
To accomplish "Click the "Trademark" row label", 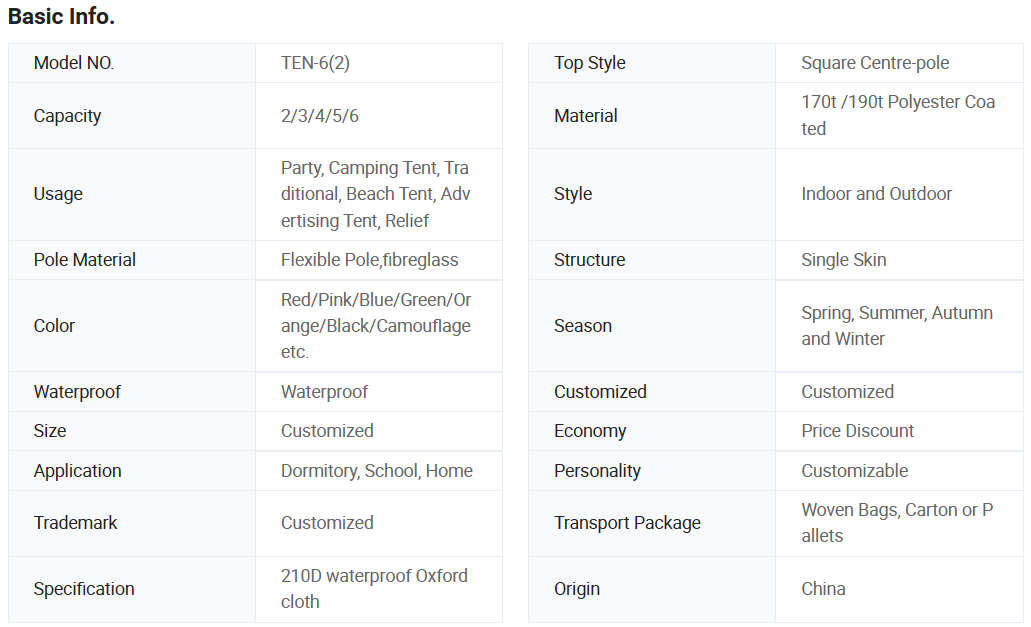I will [x=75, y=523].
